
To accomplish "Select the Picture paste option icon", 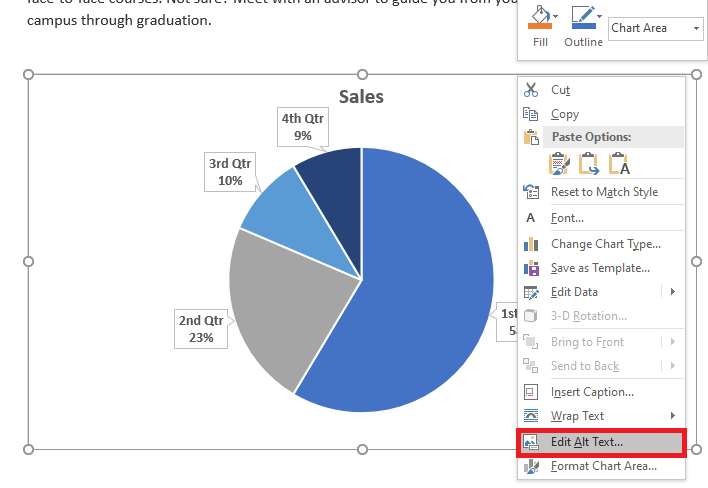I will 589,163.
